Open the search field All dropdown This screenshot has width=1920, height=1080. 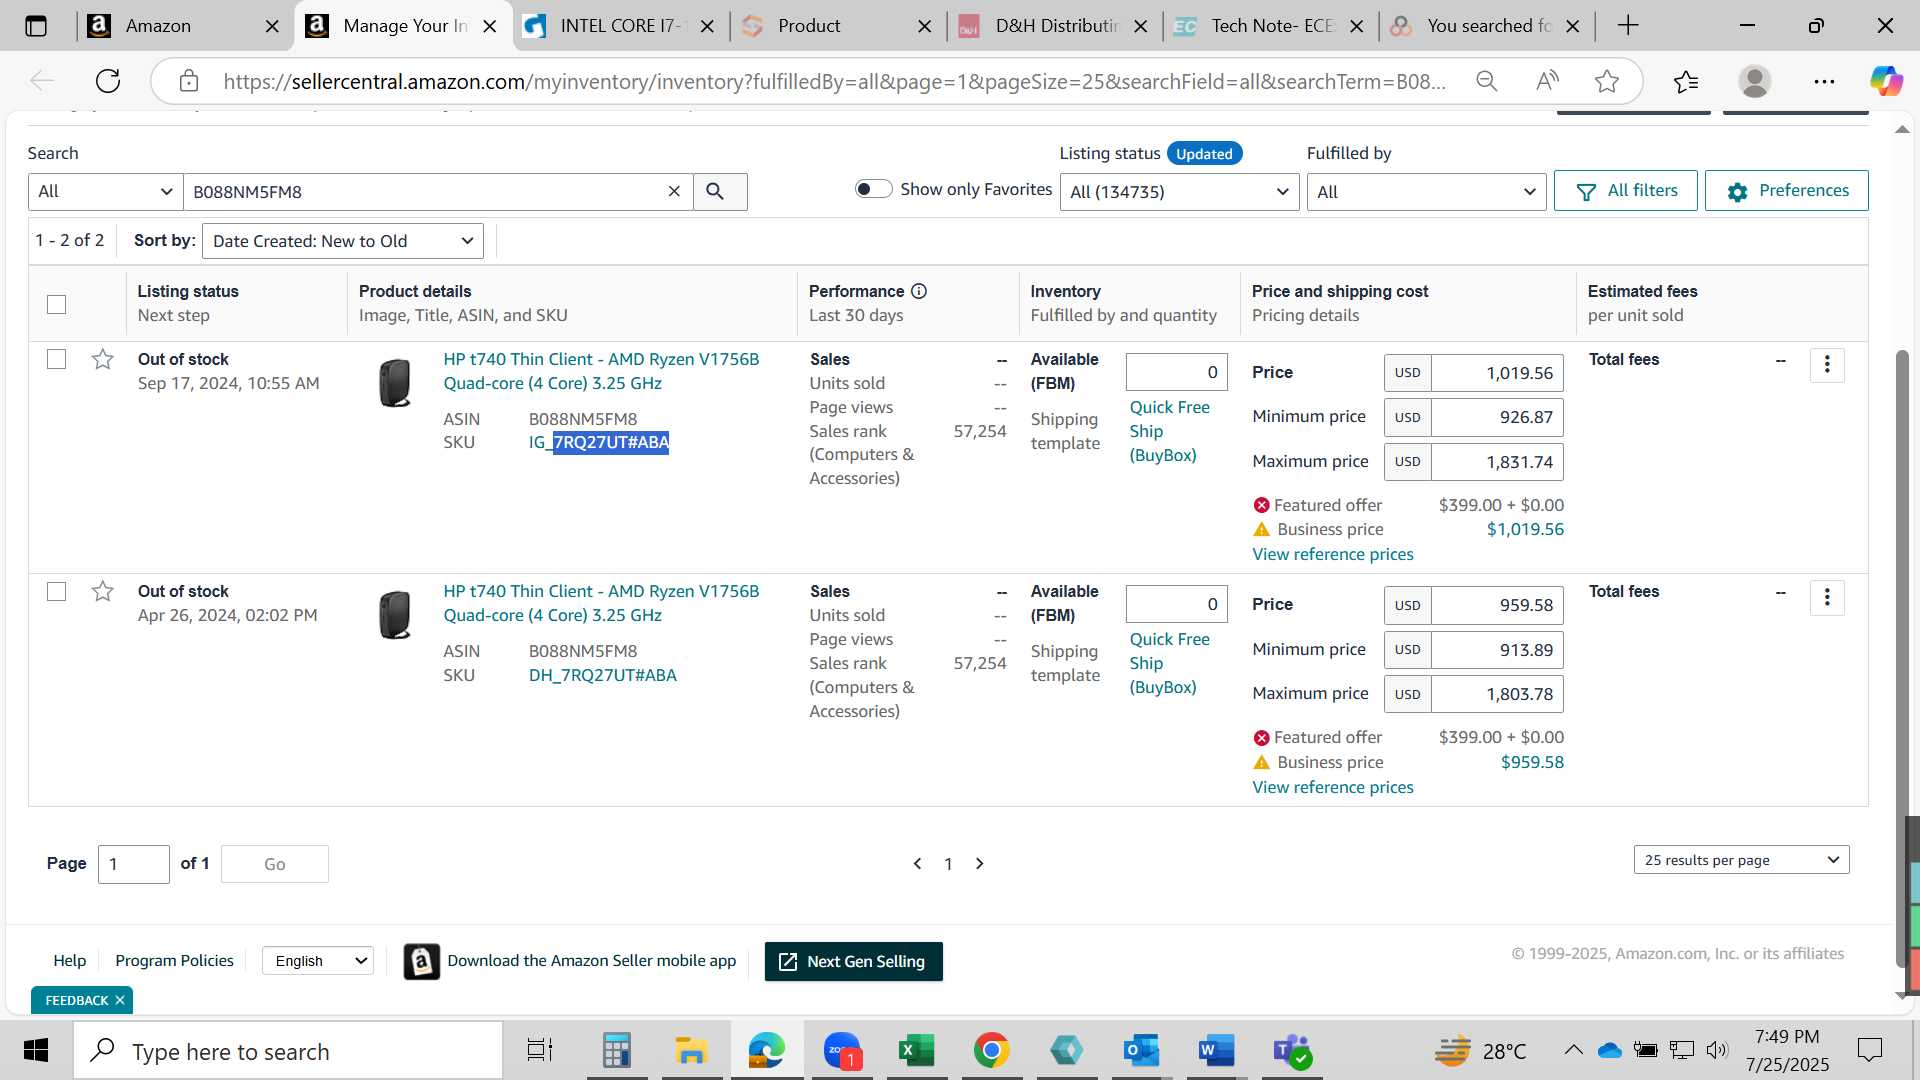pos(105,191)
